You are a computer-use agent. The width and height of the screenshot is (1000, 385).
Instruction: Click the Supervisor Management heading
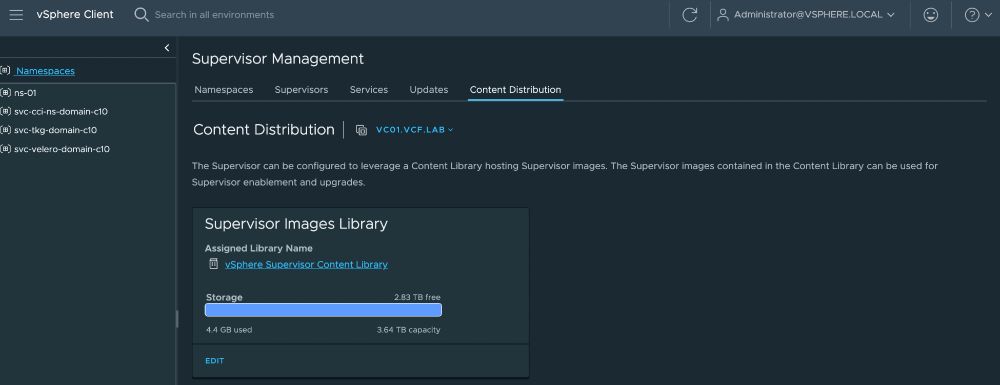(278, 59)
